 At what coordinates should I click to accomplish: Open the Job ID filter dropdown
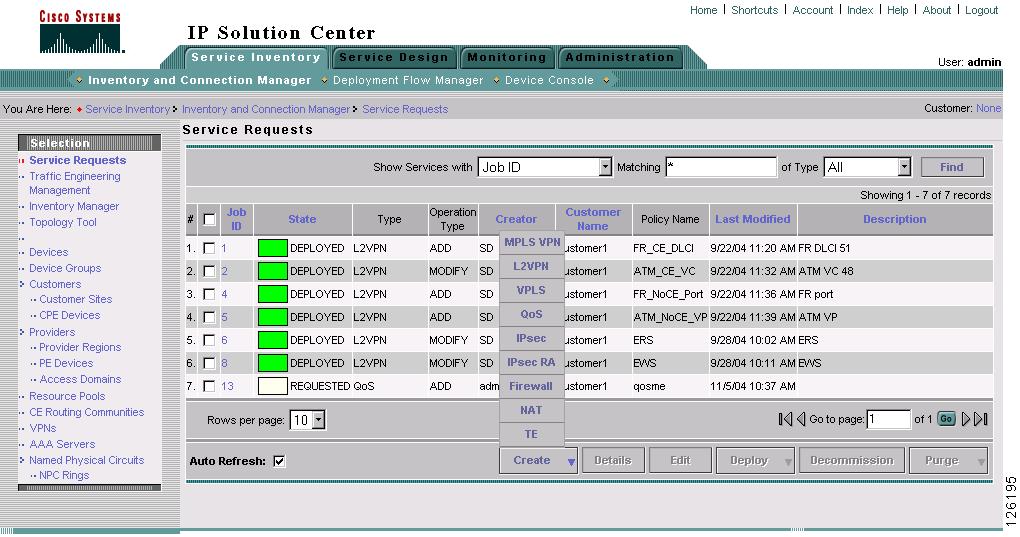(605, 167)
